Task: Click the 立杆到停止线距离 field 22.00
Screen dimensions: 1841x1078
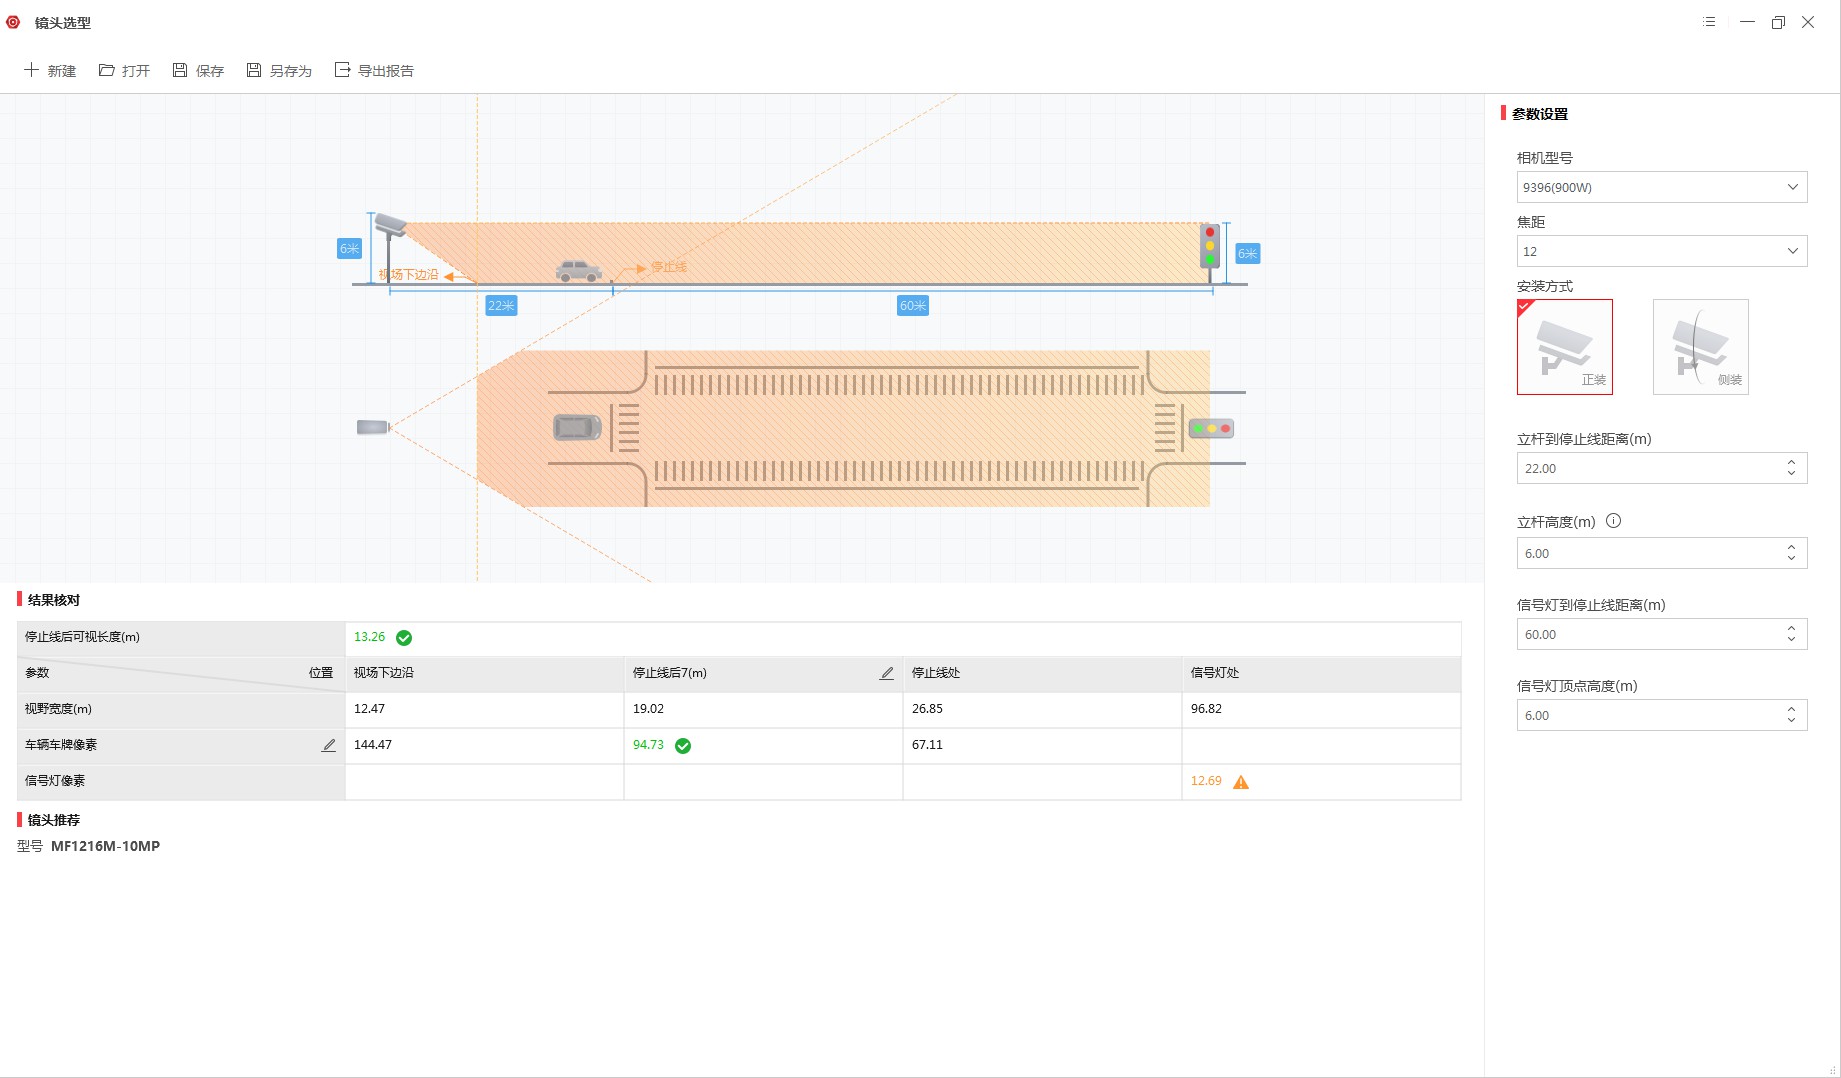Action: click(x=1661, y=468)
